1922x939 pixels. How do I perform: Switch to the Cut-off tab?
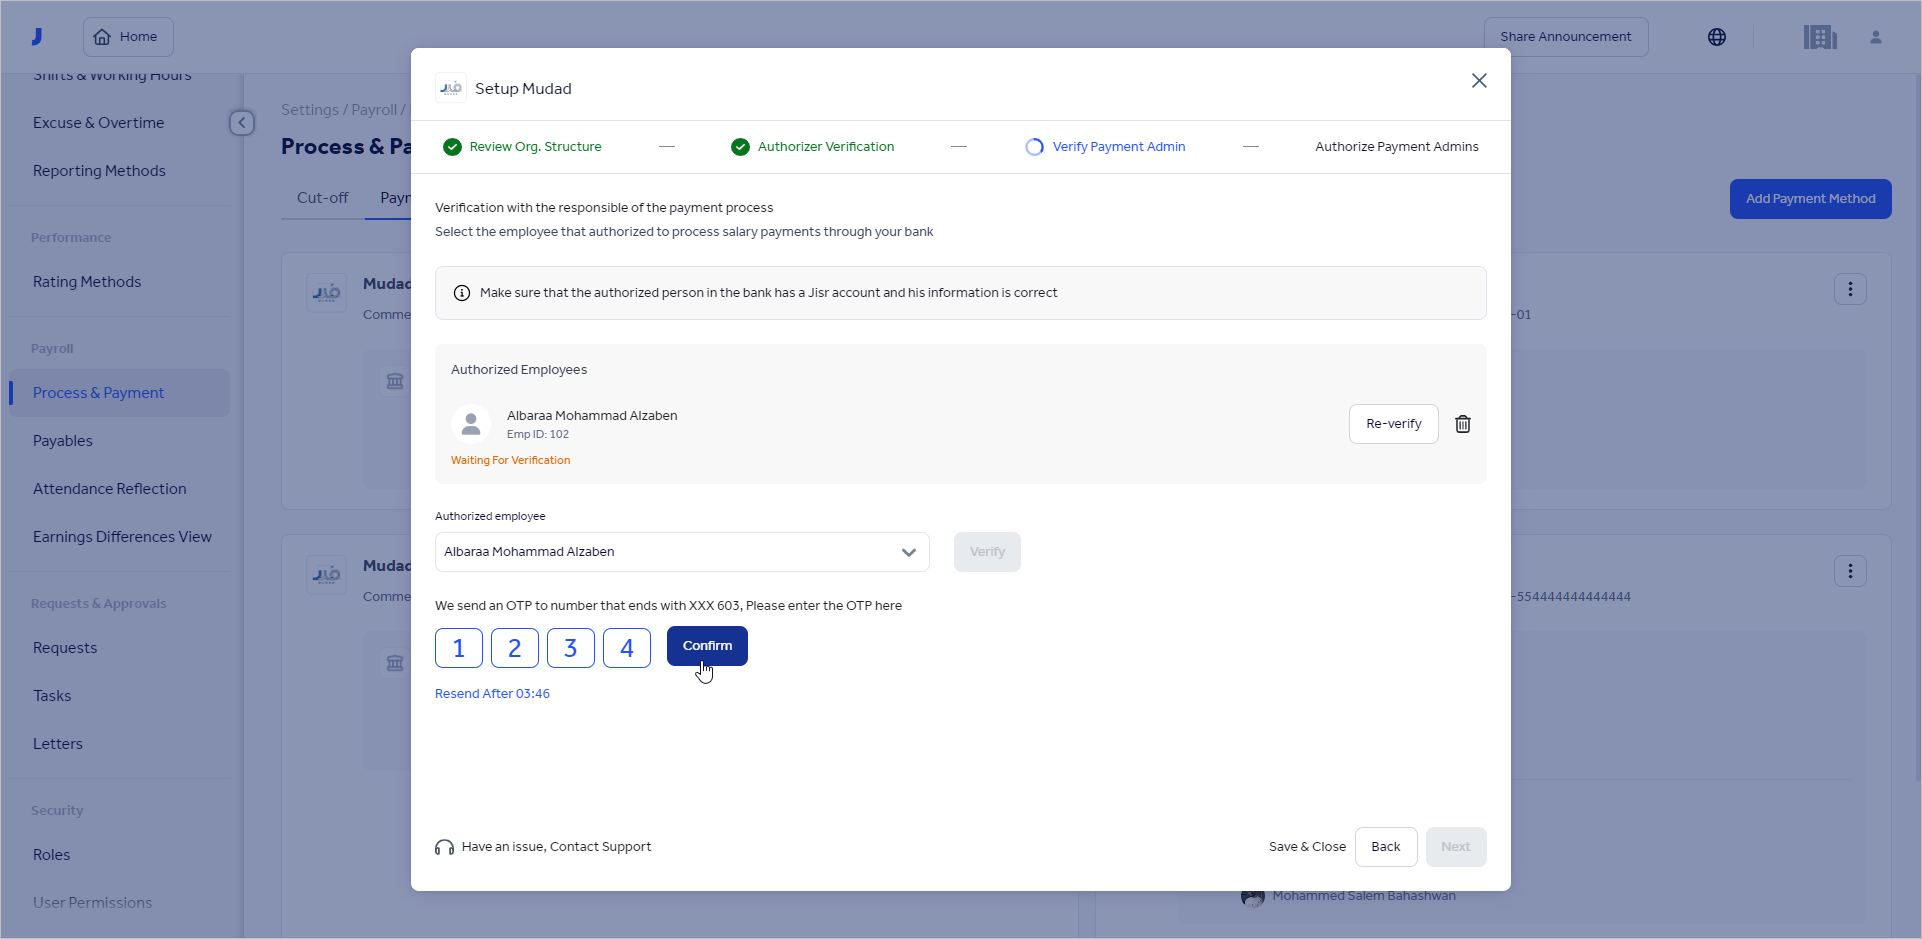coord(322,198)
